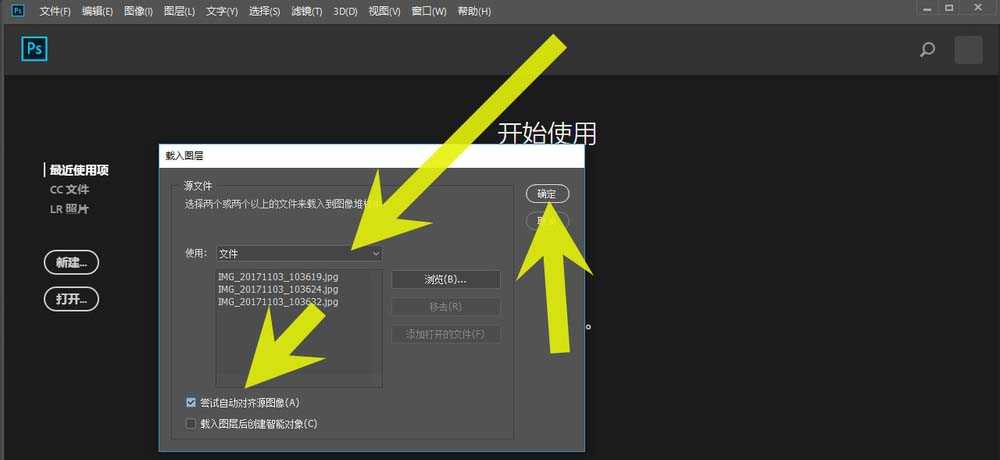1000x460 pixels.
Task: Select IMG_20171103_103619.jpg in the file list
Action: (277, 276)
